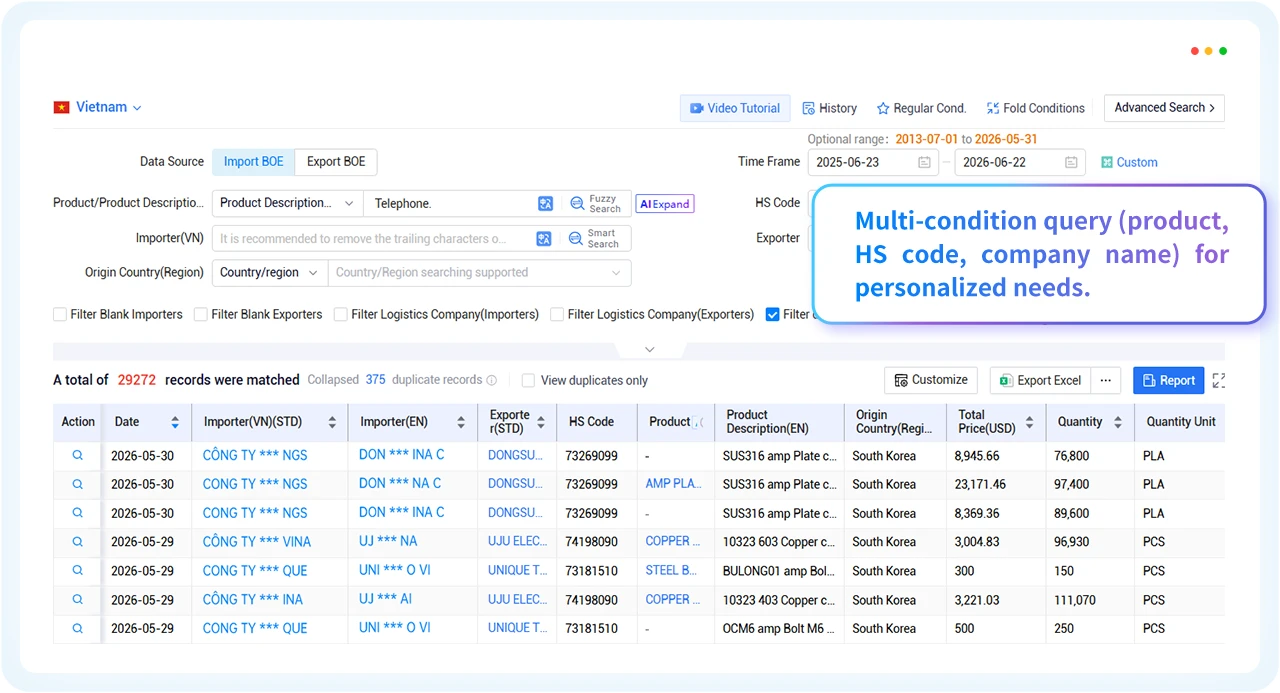Select the Import BOE tab
1280x693 pixels.
pos(254,161)
